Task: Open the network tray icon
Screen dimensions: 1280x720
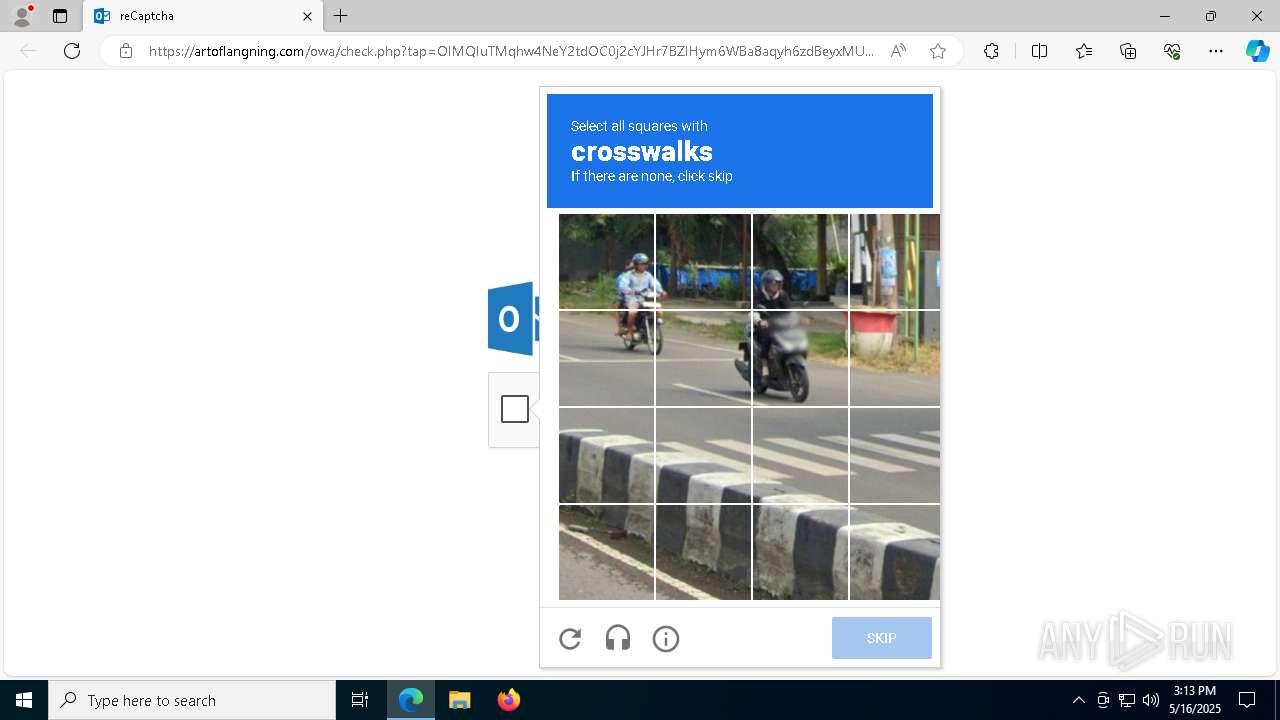Action: (1127, 700)
